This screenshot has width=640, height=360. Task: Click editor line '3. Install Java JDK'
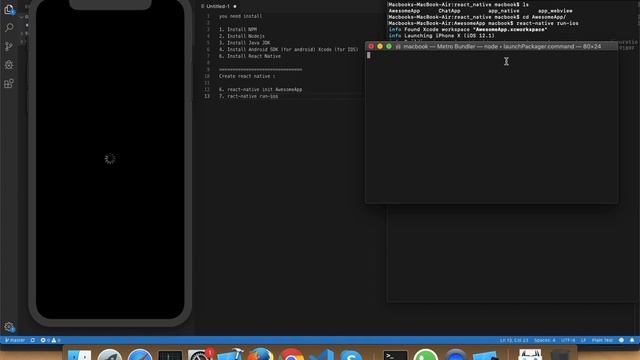pyautogui.click(x=244, y=42)
